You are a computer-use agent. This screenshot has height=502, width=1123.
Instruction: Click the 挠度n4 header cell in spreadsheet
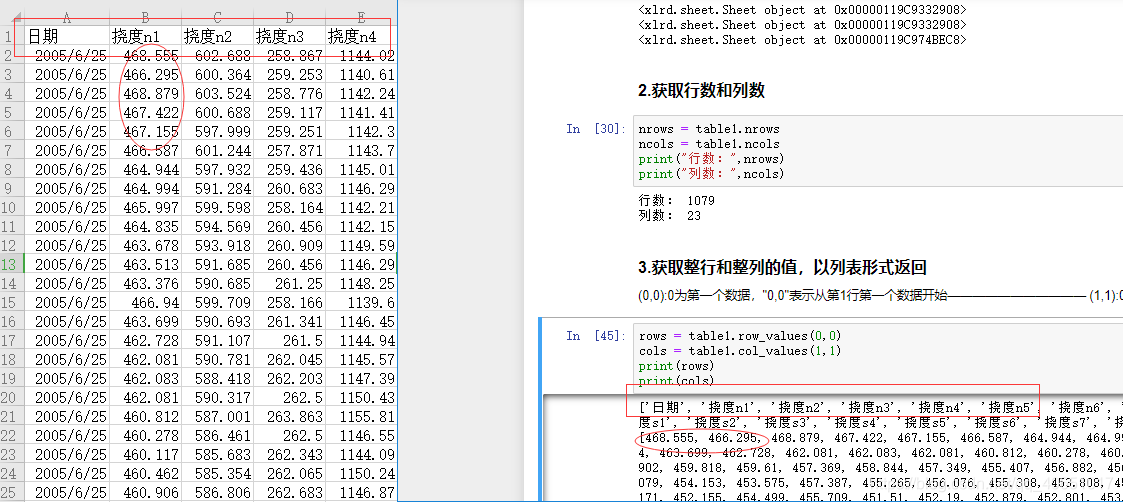[x=361, y=36]
